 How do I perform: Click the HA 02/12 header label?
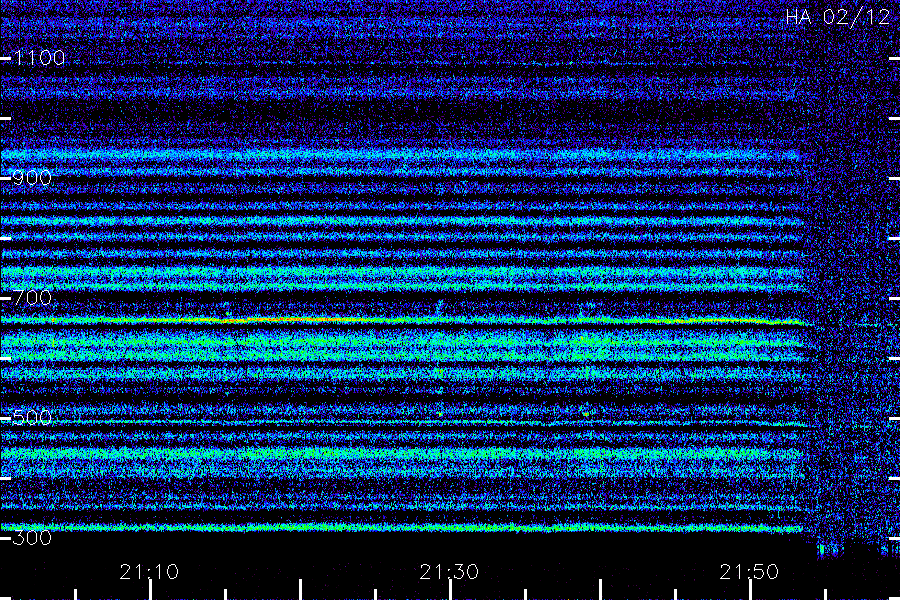tap(837, 17)
